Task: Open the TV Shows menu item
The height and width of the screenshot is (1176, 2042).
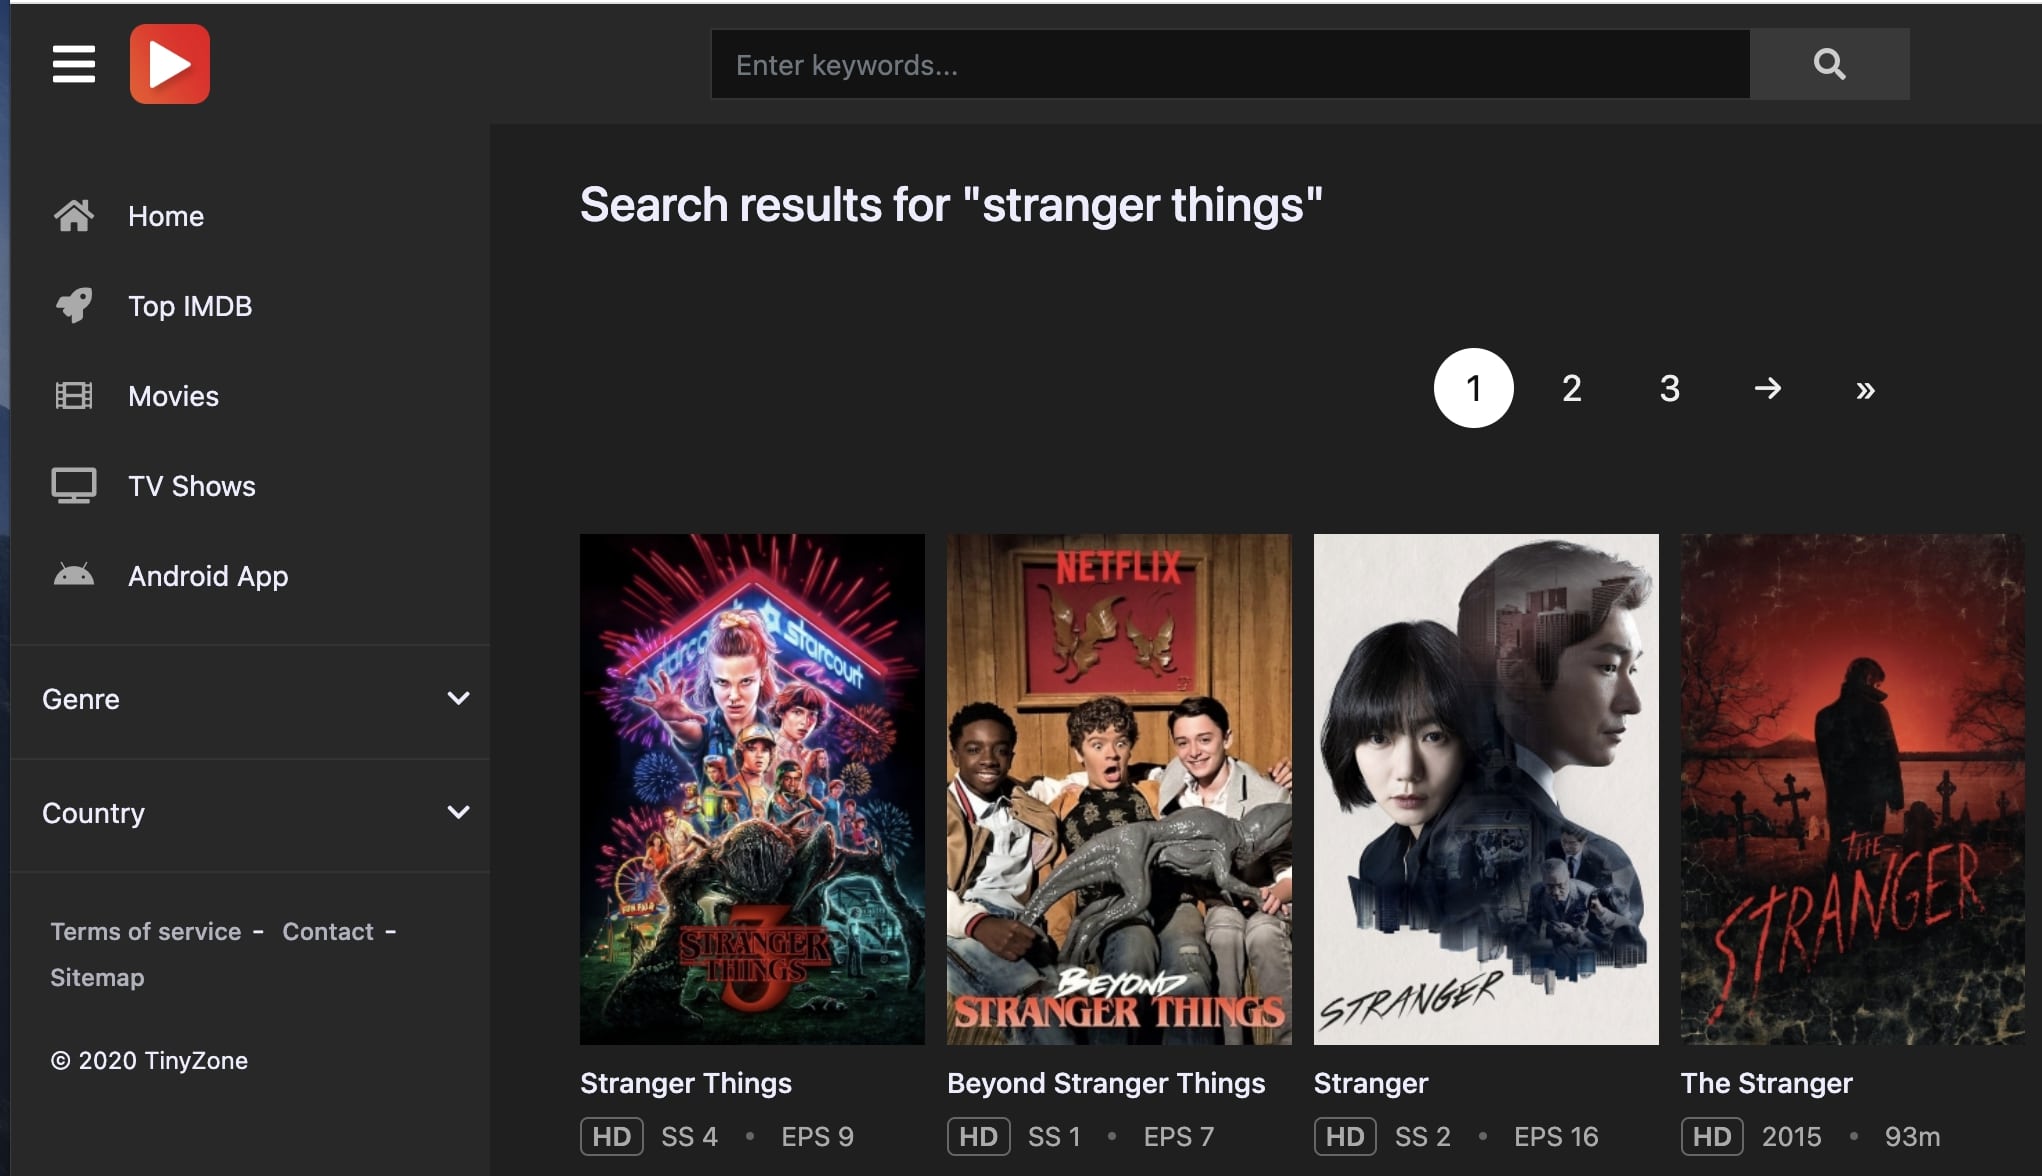Action: (x=192, y=486)
